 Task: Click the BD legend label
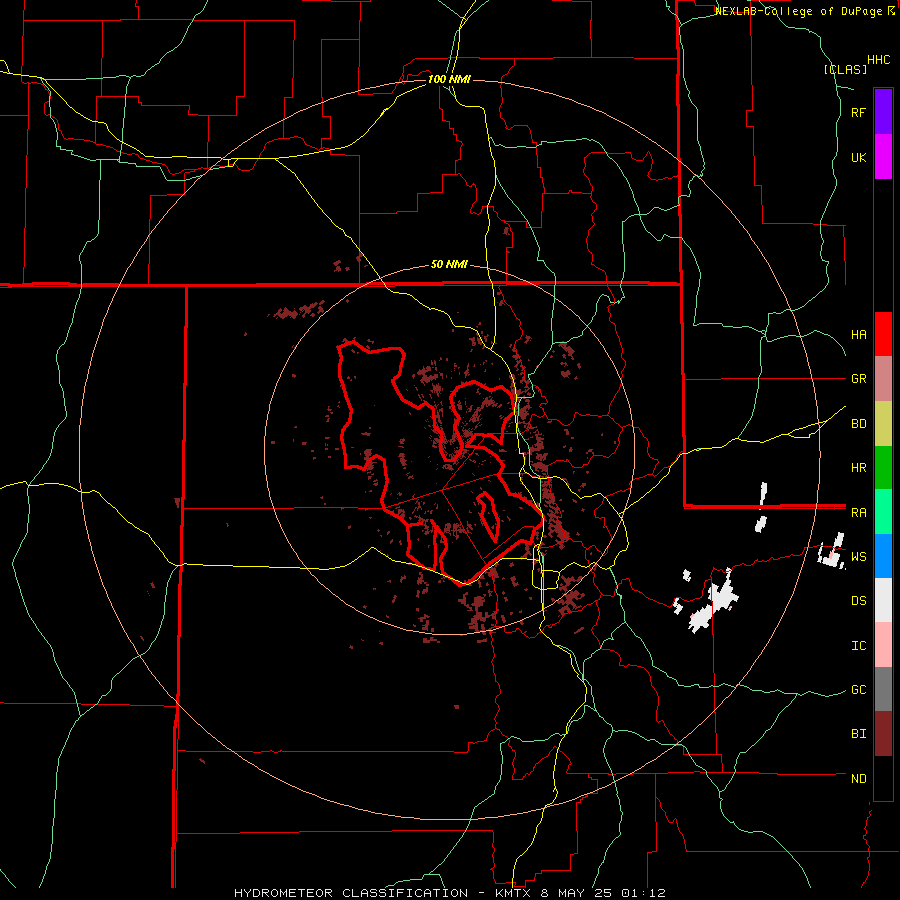858,424
